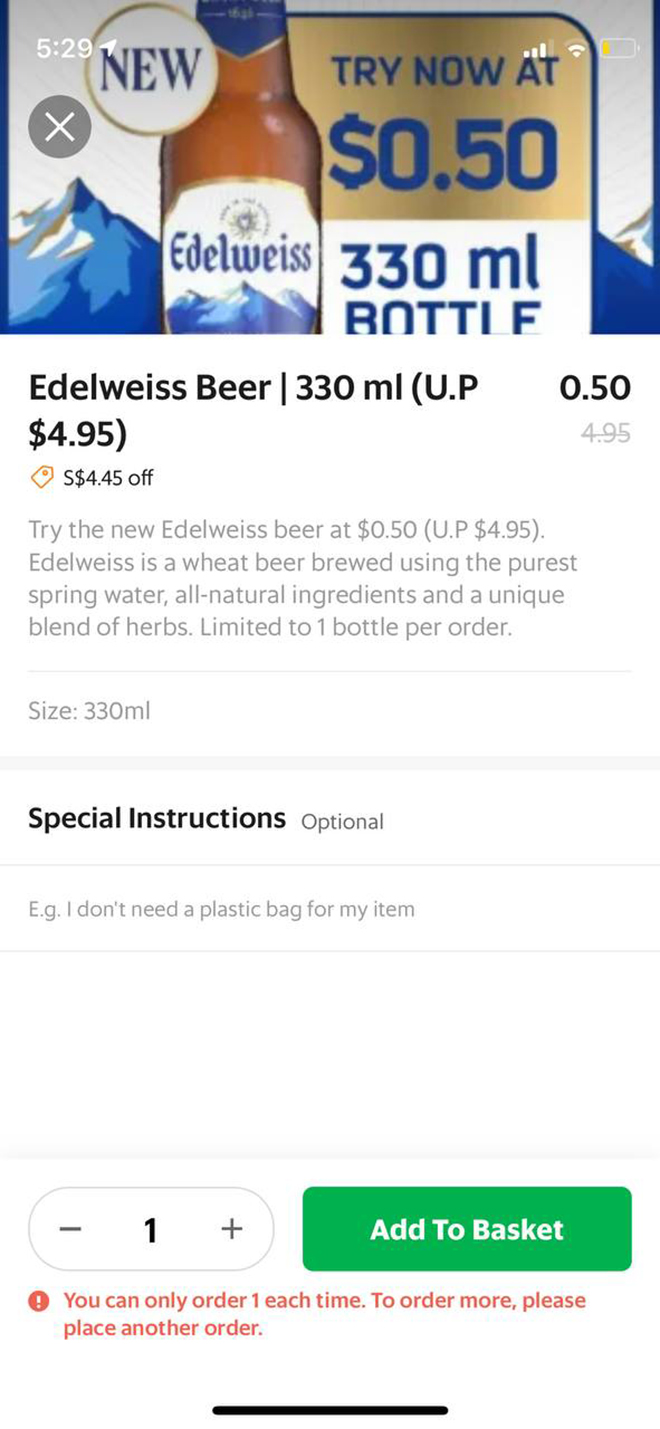Increase quantity with the plus button

(231, 1229)
